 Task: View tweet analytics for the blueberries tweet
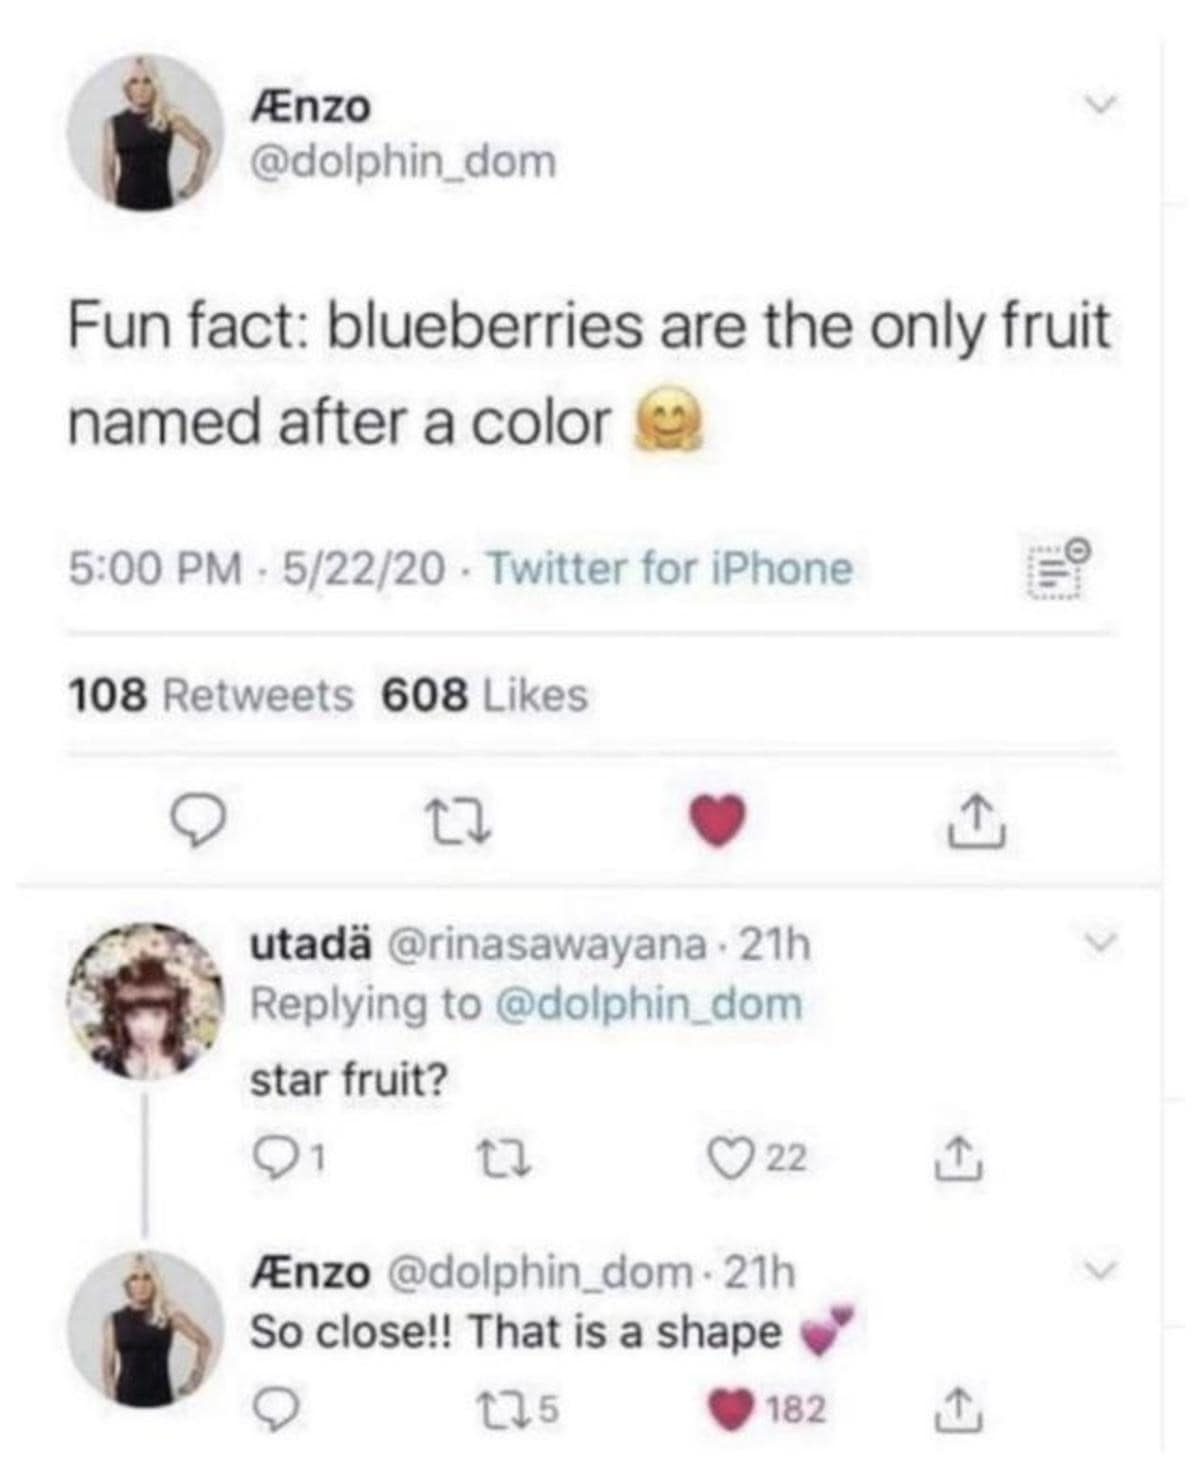pos(1056,570)
